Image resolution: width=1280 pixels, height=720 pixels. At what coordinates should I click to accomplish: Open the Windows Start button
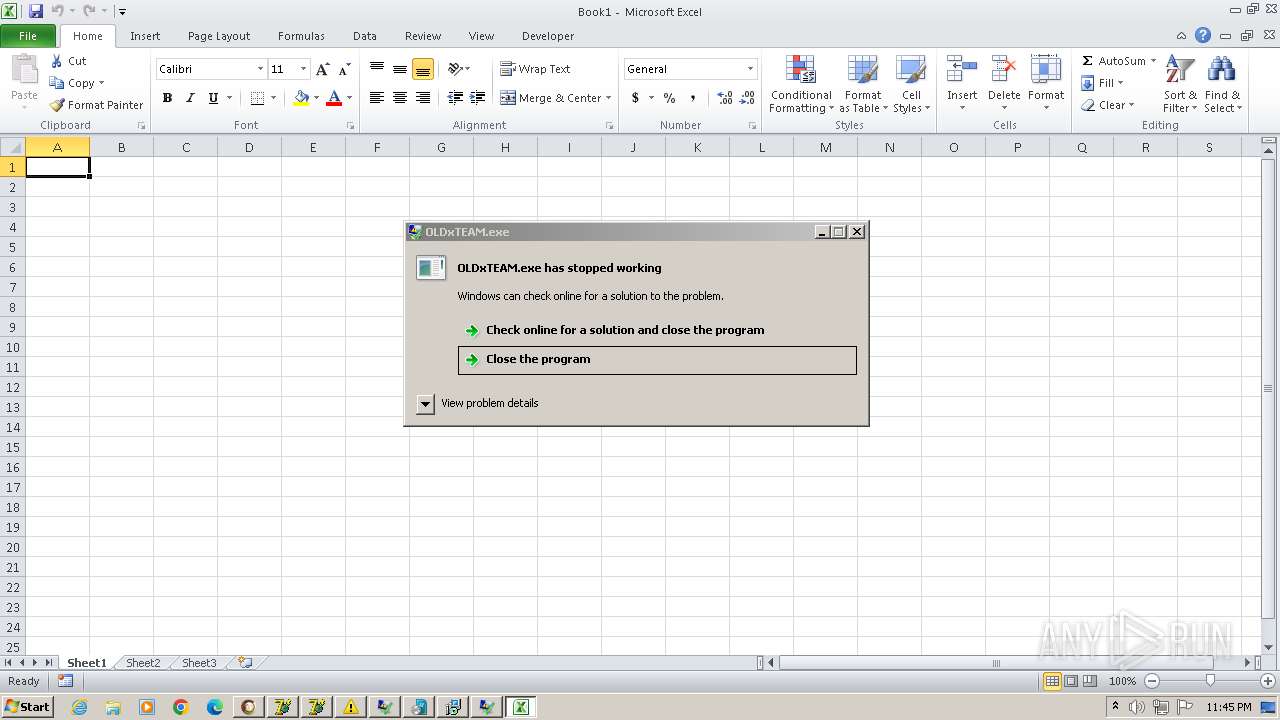pos(27,707)
